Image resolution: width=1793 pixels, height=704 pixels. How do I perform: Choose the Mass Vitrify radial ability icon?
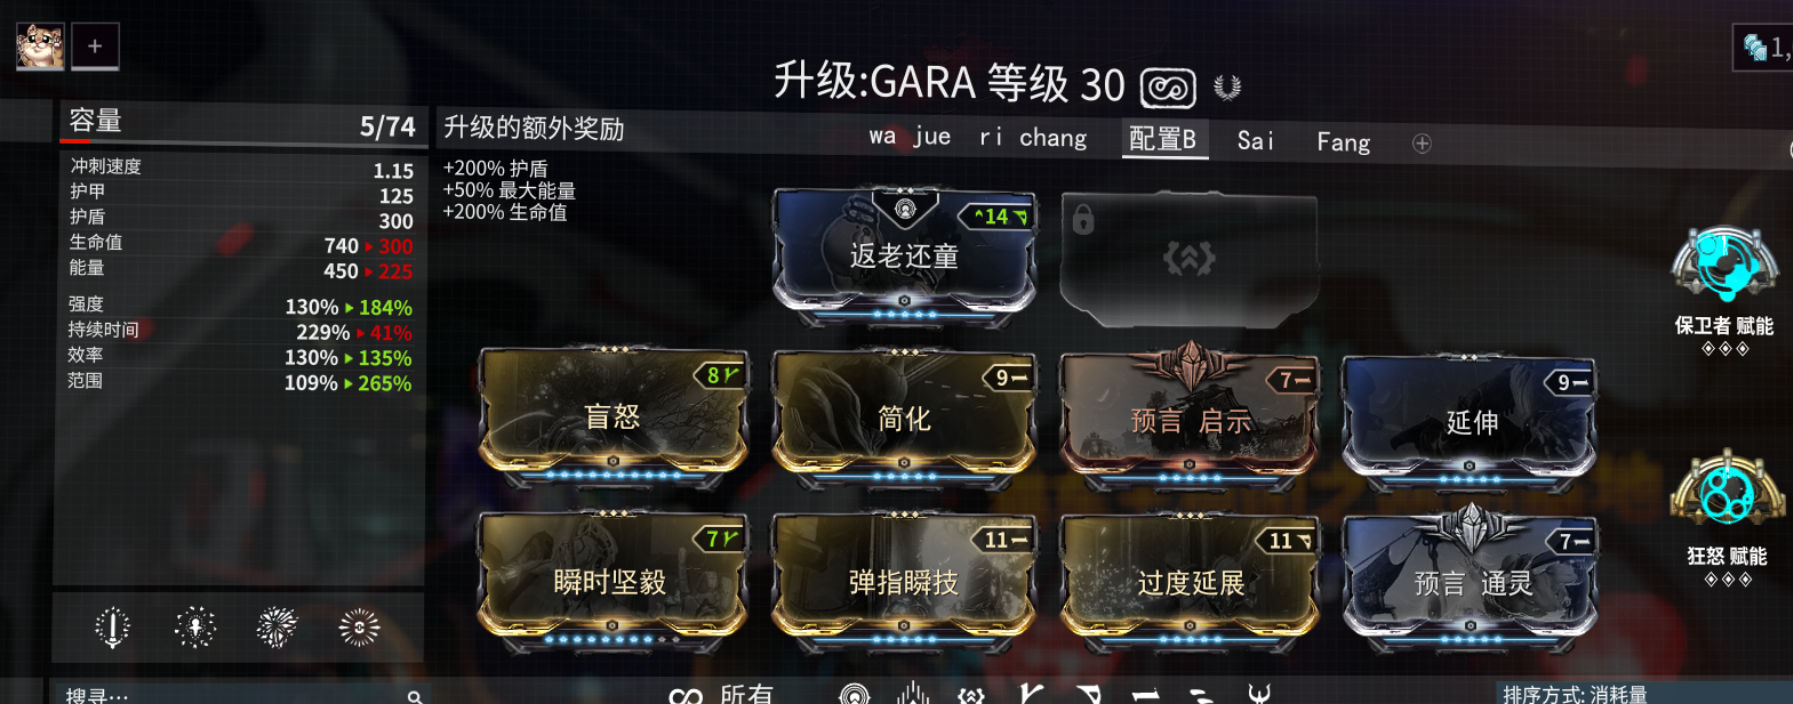coord(359,627)
